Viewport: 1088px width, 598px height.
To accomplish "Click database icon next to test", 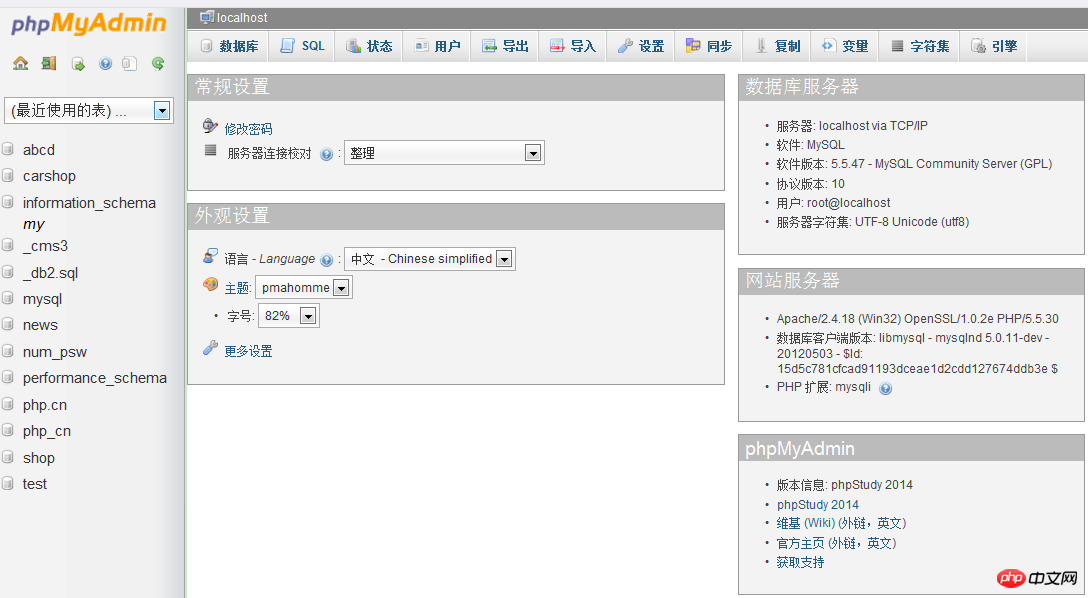I will coord(8,483).
